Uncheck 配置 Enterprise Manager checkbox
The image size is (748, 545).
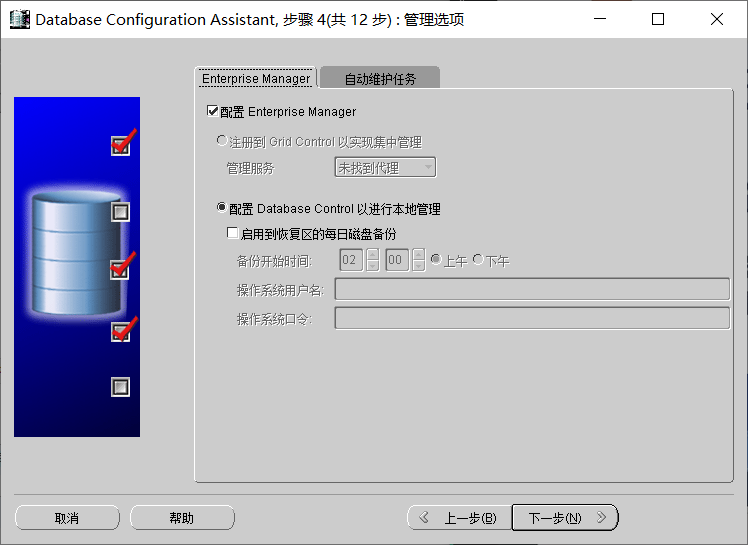(212, 111)
